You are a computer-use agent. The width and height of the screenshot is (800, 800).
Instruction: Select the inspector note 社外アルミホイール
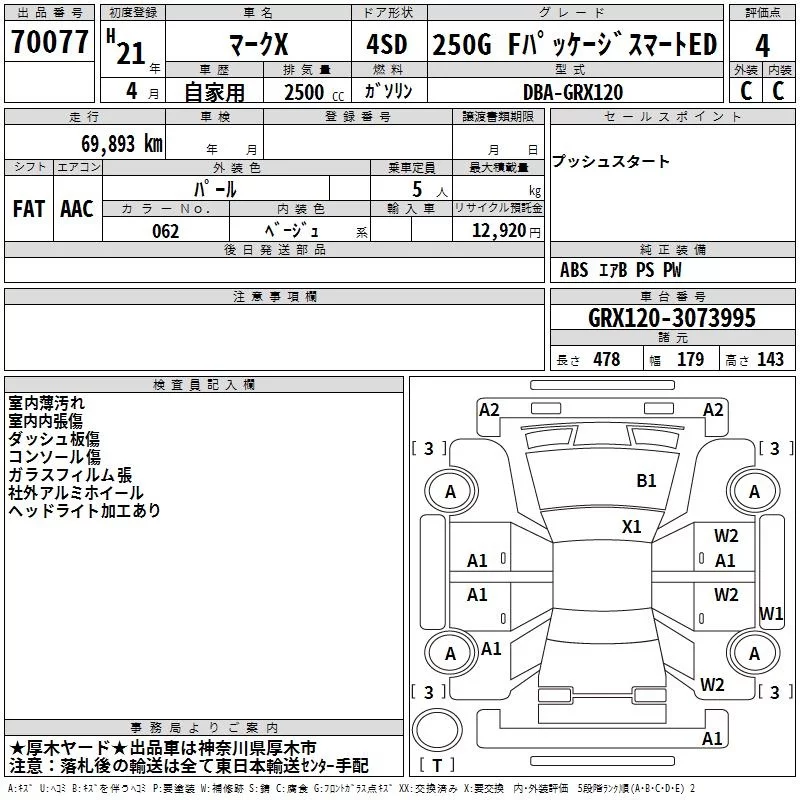76,492
